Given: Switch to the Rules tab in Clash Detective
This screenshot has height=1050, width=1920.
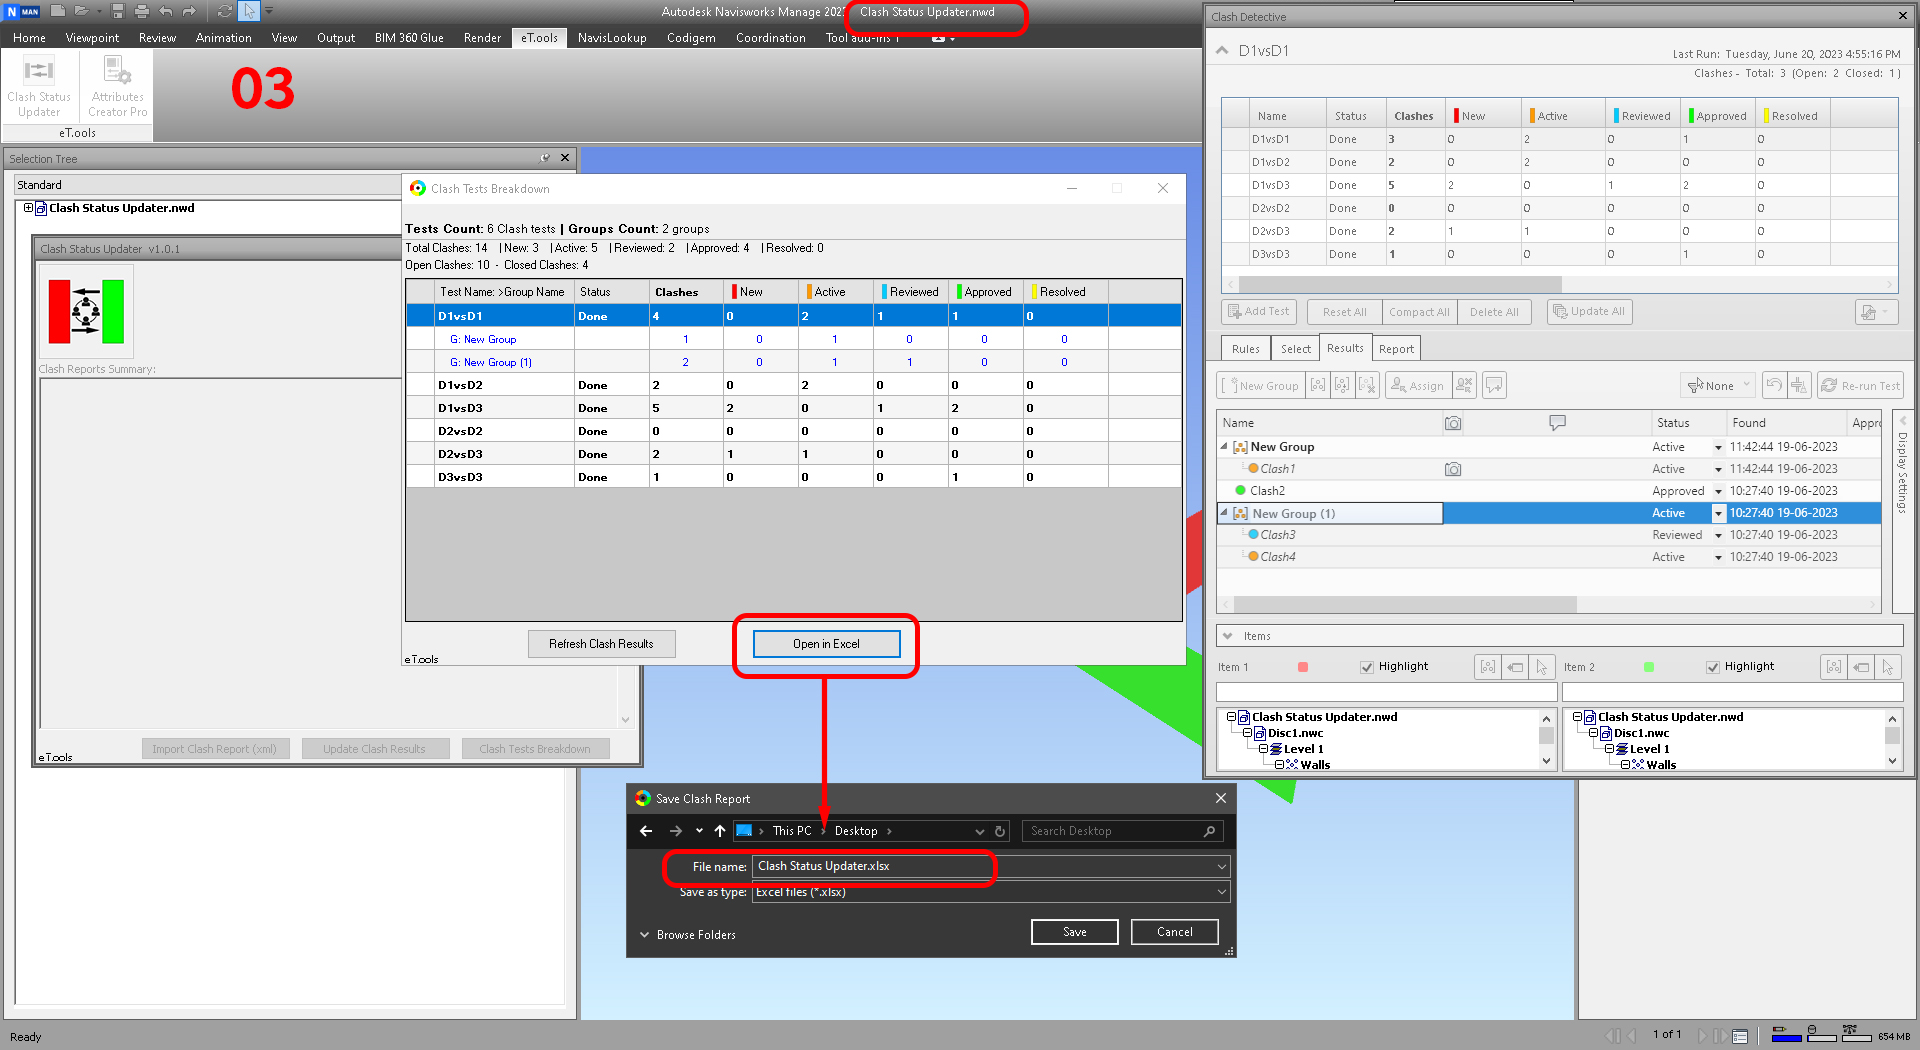Looking at the screenshot, I should (1246, 349).
